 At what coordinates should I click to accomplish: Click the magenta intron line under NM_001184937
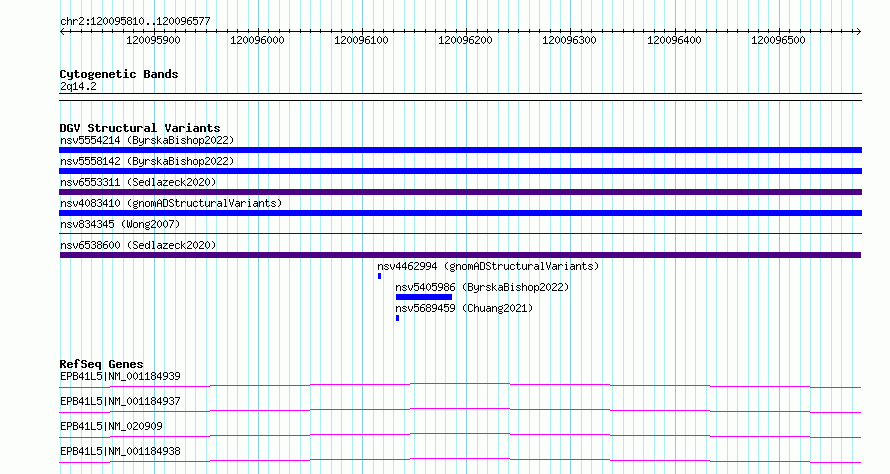(460, 410)
